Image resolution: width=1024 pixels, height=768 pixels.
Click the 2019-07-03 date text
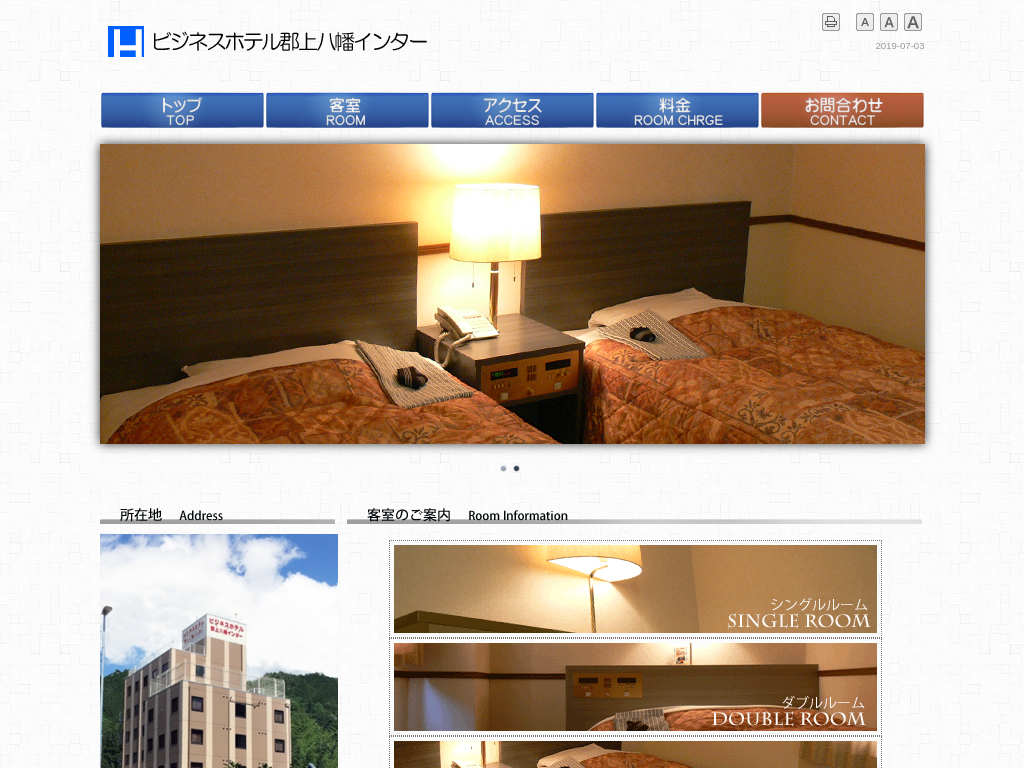point(900,46)
